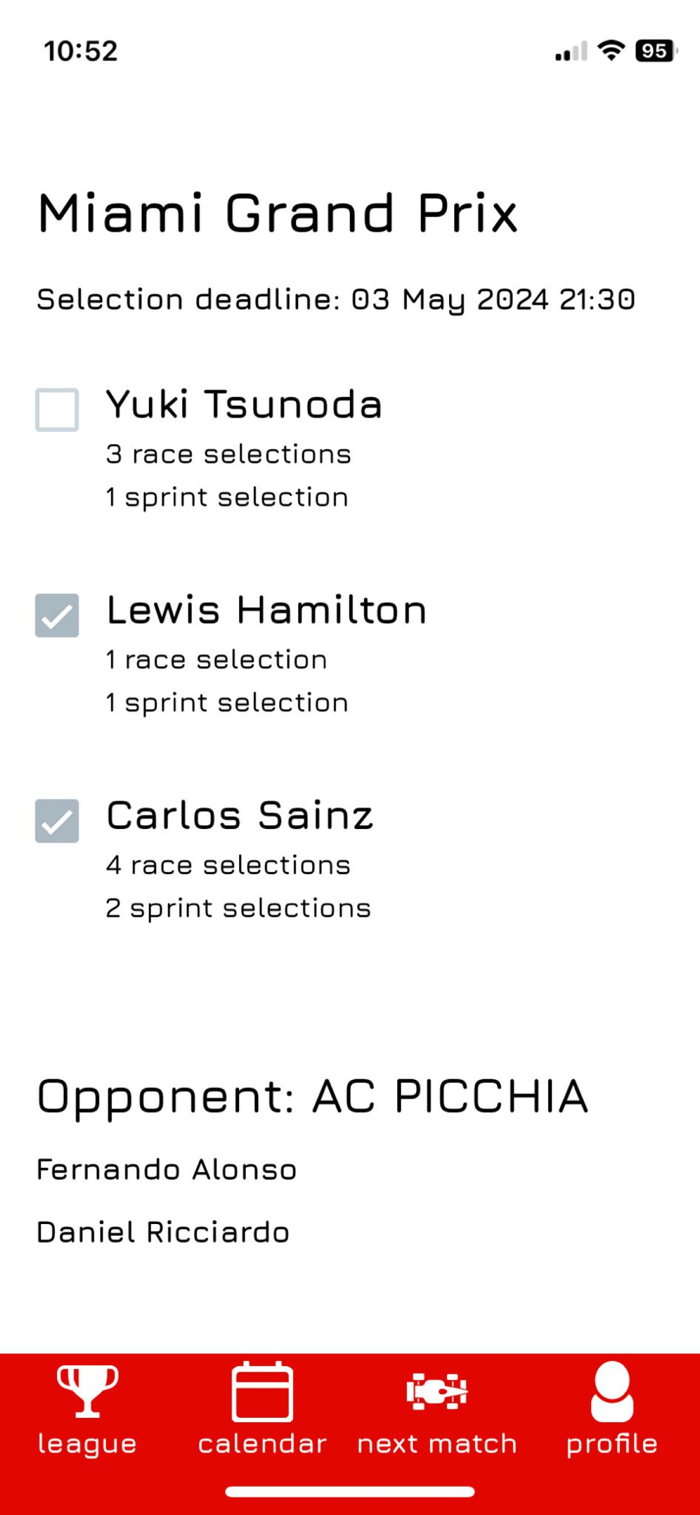Tap the cellular signal bars icon
Screen dimensions: 700x1515
point(571,52)
